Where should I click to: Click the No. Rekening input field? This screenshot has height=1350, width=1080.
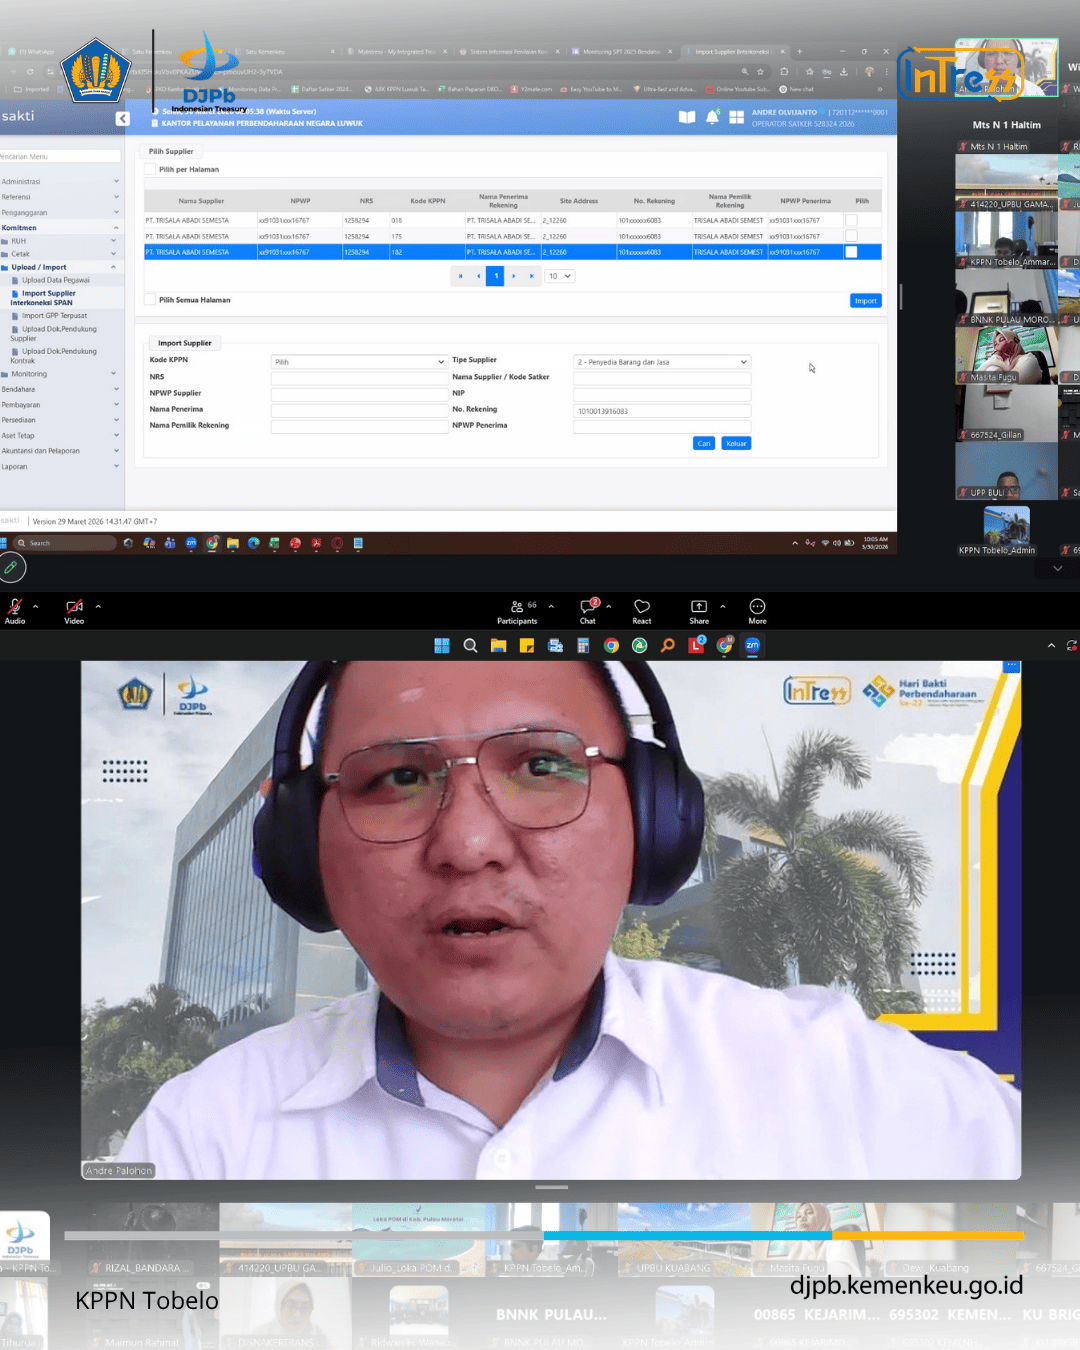[661, 411]
